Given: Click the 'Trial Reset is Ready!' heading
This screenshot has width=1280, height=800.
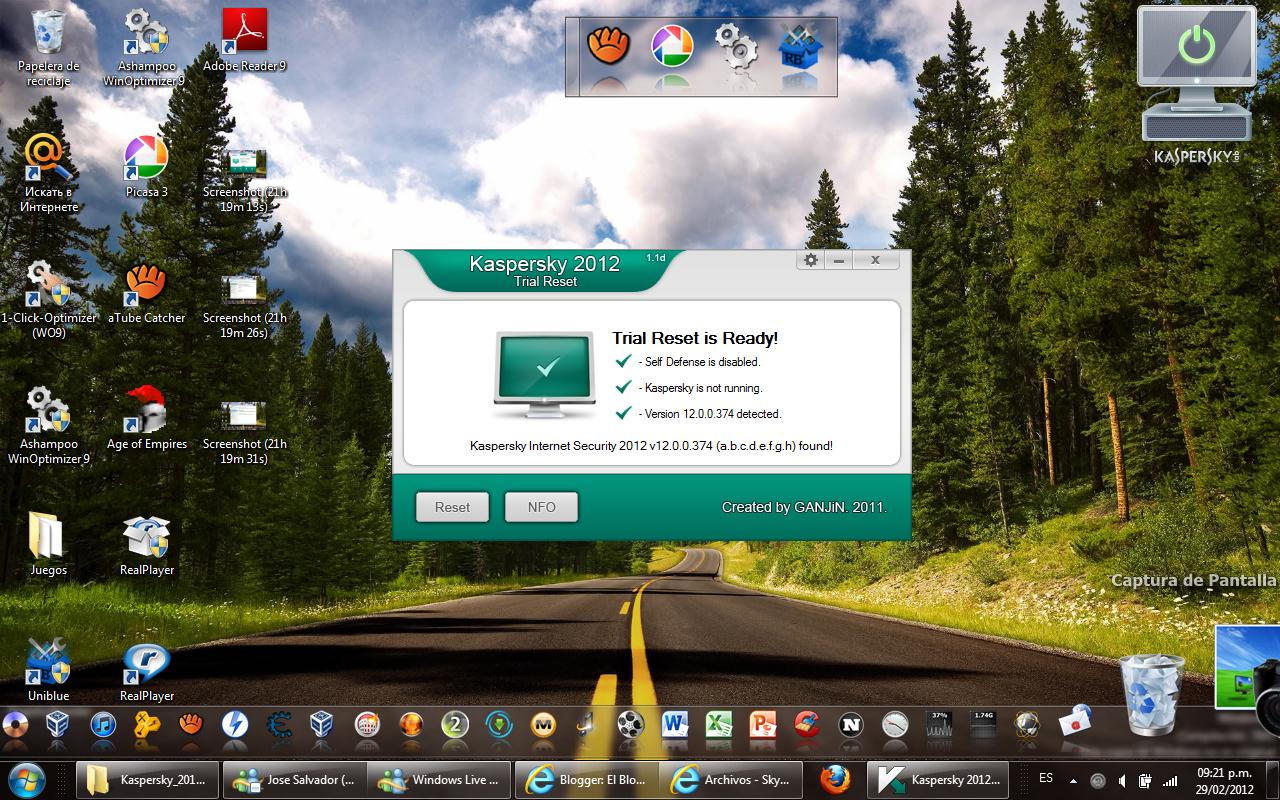Looking at the screenshot, I should click(x=695, y=338).
